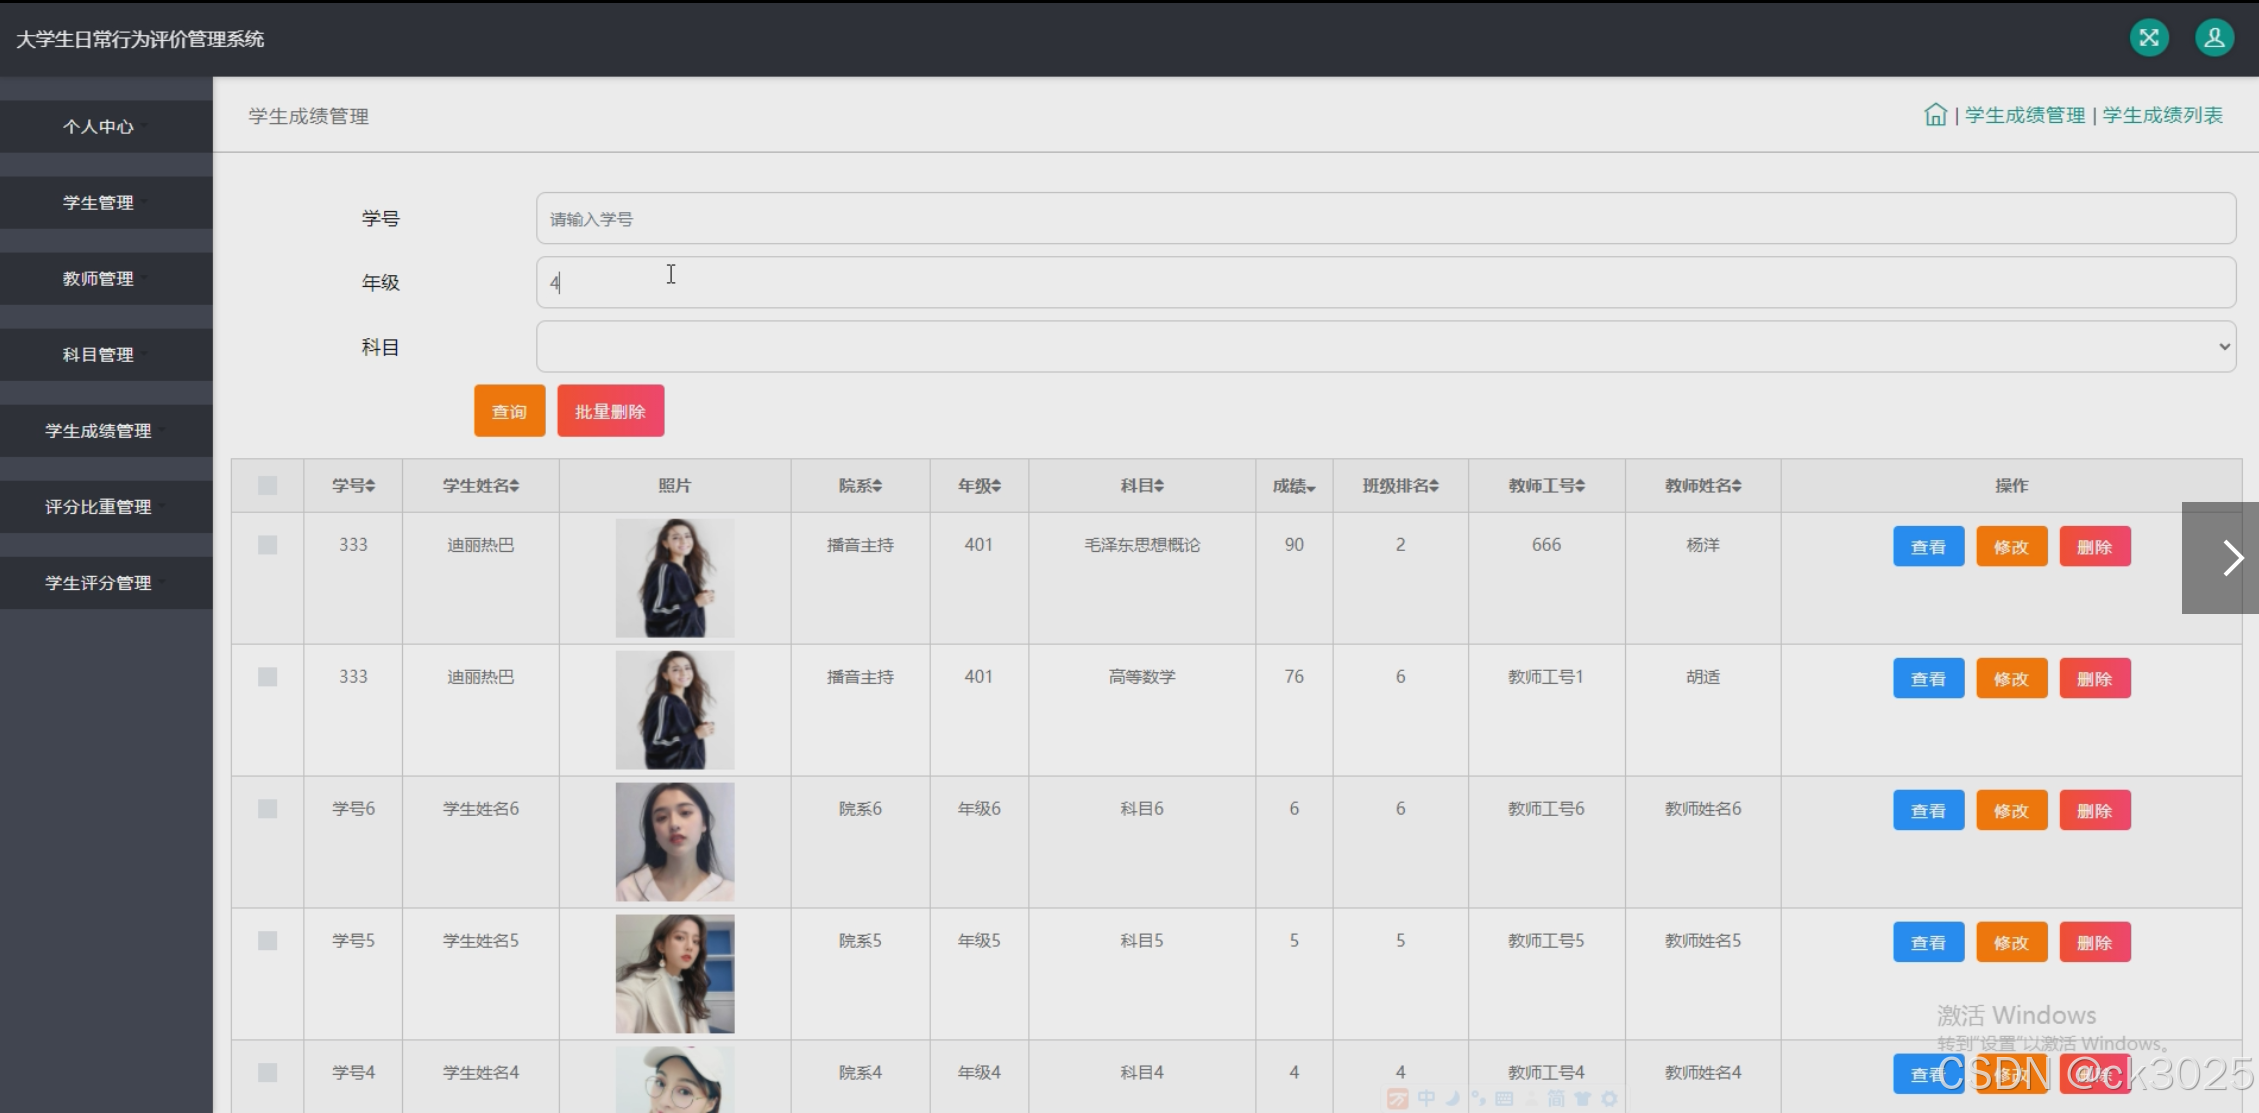Sort by 成绩 column sort arrow
The image size is (2259, 1113).
1310,487
